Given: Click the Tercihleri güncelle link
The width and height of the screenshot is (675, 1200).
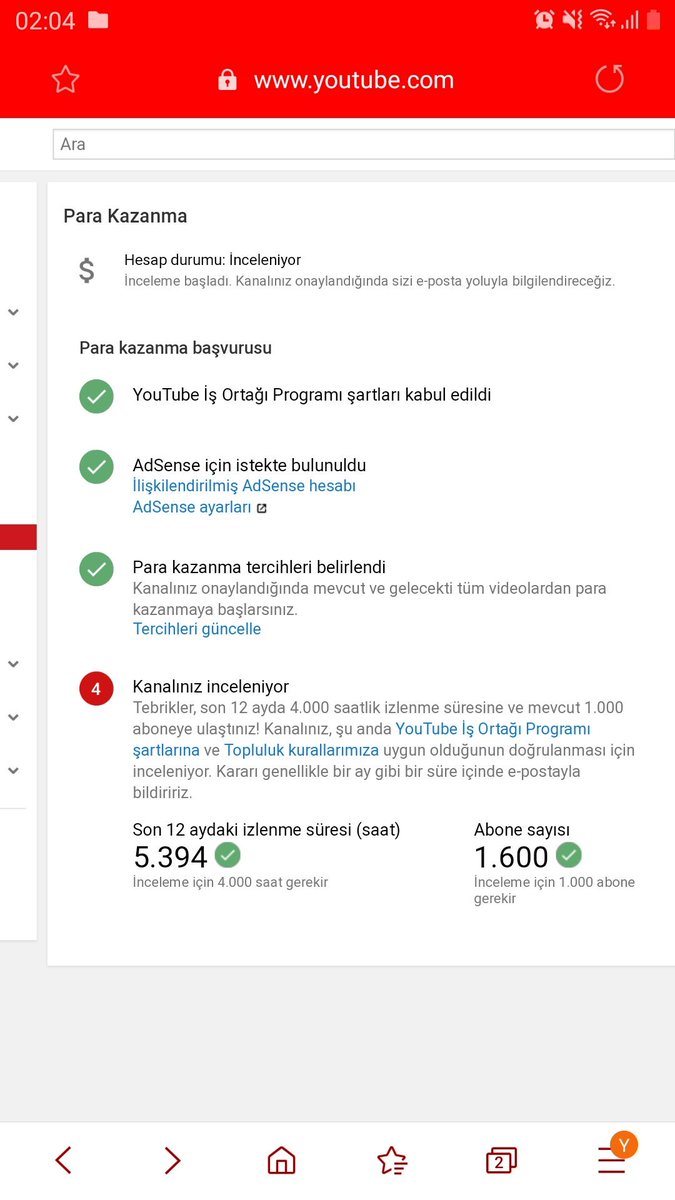Looking at the screenshot, I should tap(197, 629).
